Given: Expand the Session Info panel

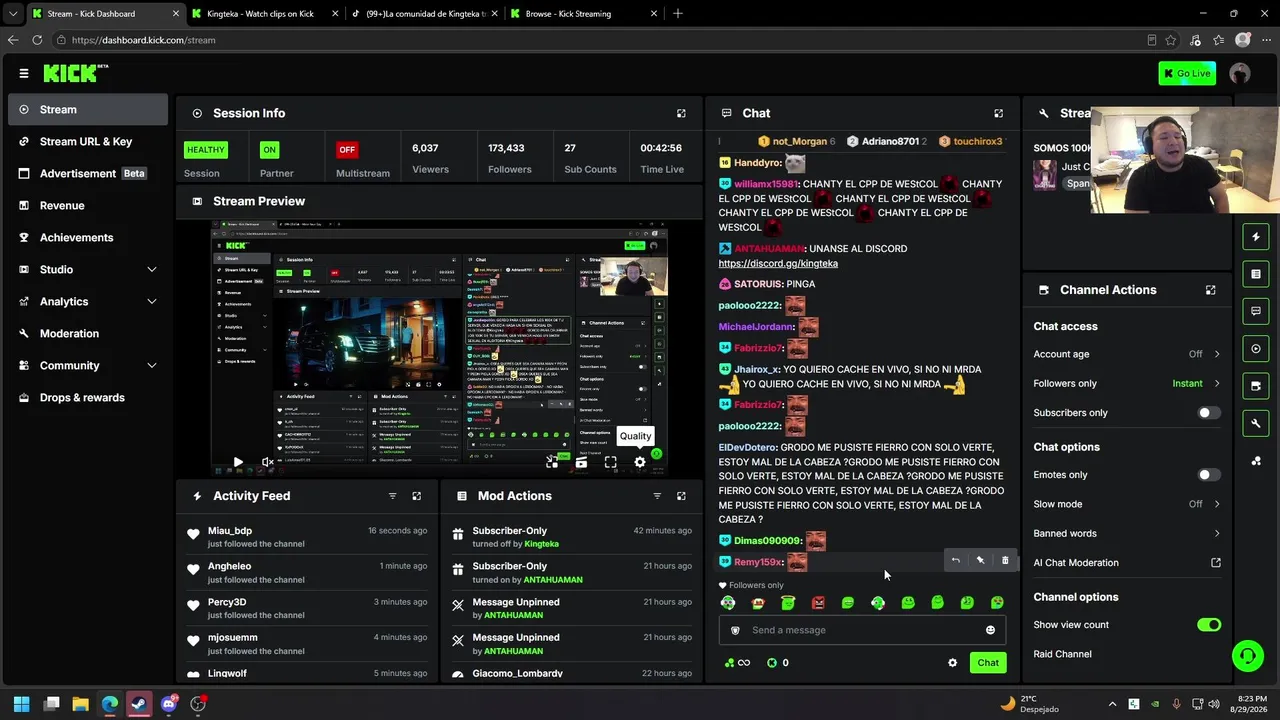Looking at the screenshot, I should 681,113.
